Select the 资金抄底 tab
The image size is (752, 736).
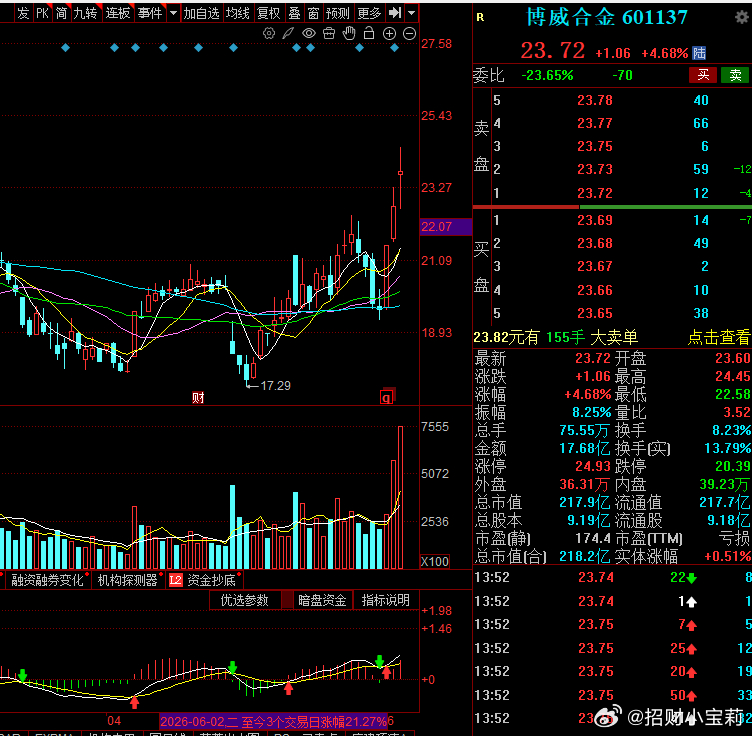click(x=212, y=580)
